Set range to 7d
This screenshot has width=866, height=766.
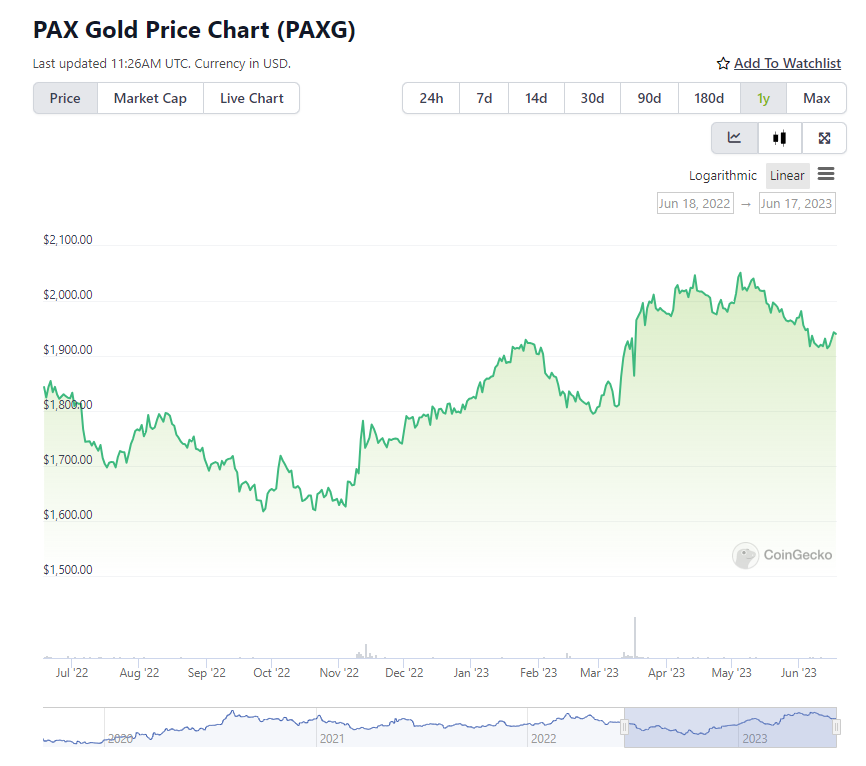(484, 98)
